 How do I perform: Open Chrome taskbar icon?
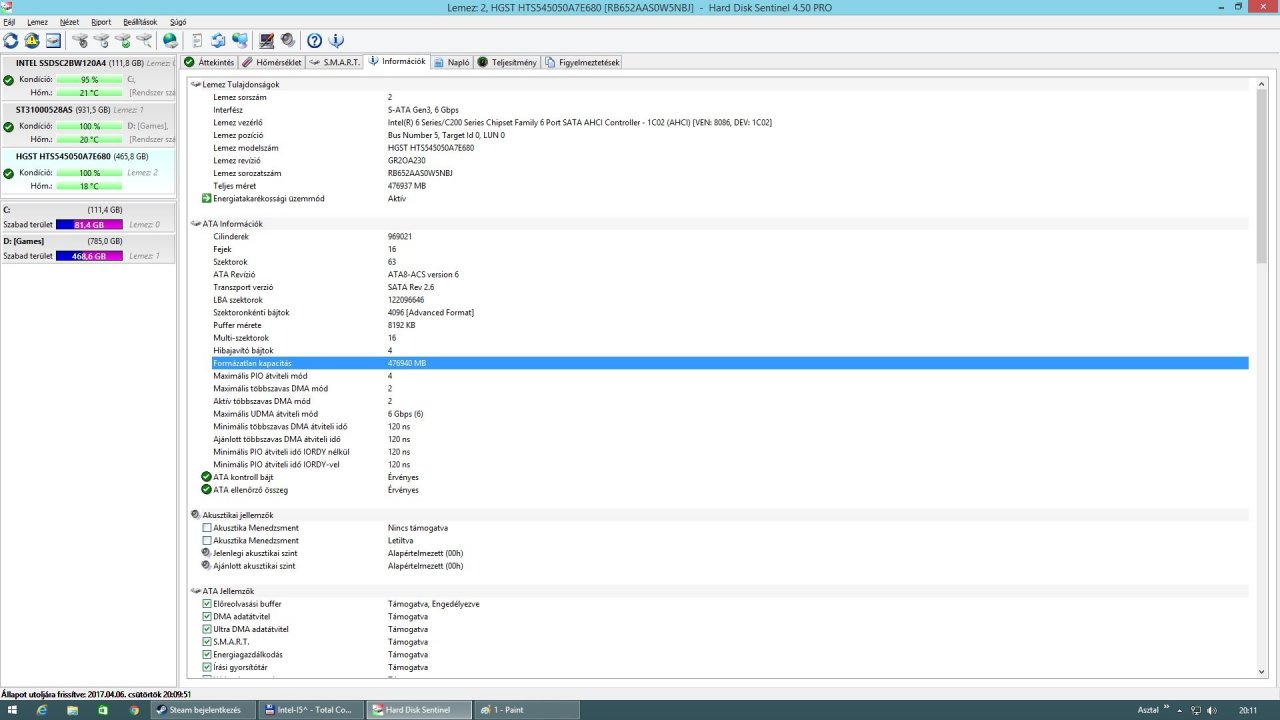point(134,710)
